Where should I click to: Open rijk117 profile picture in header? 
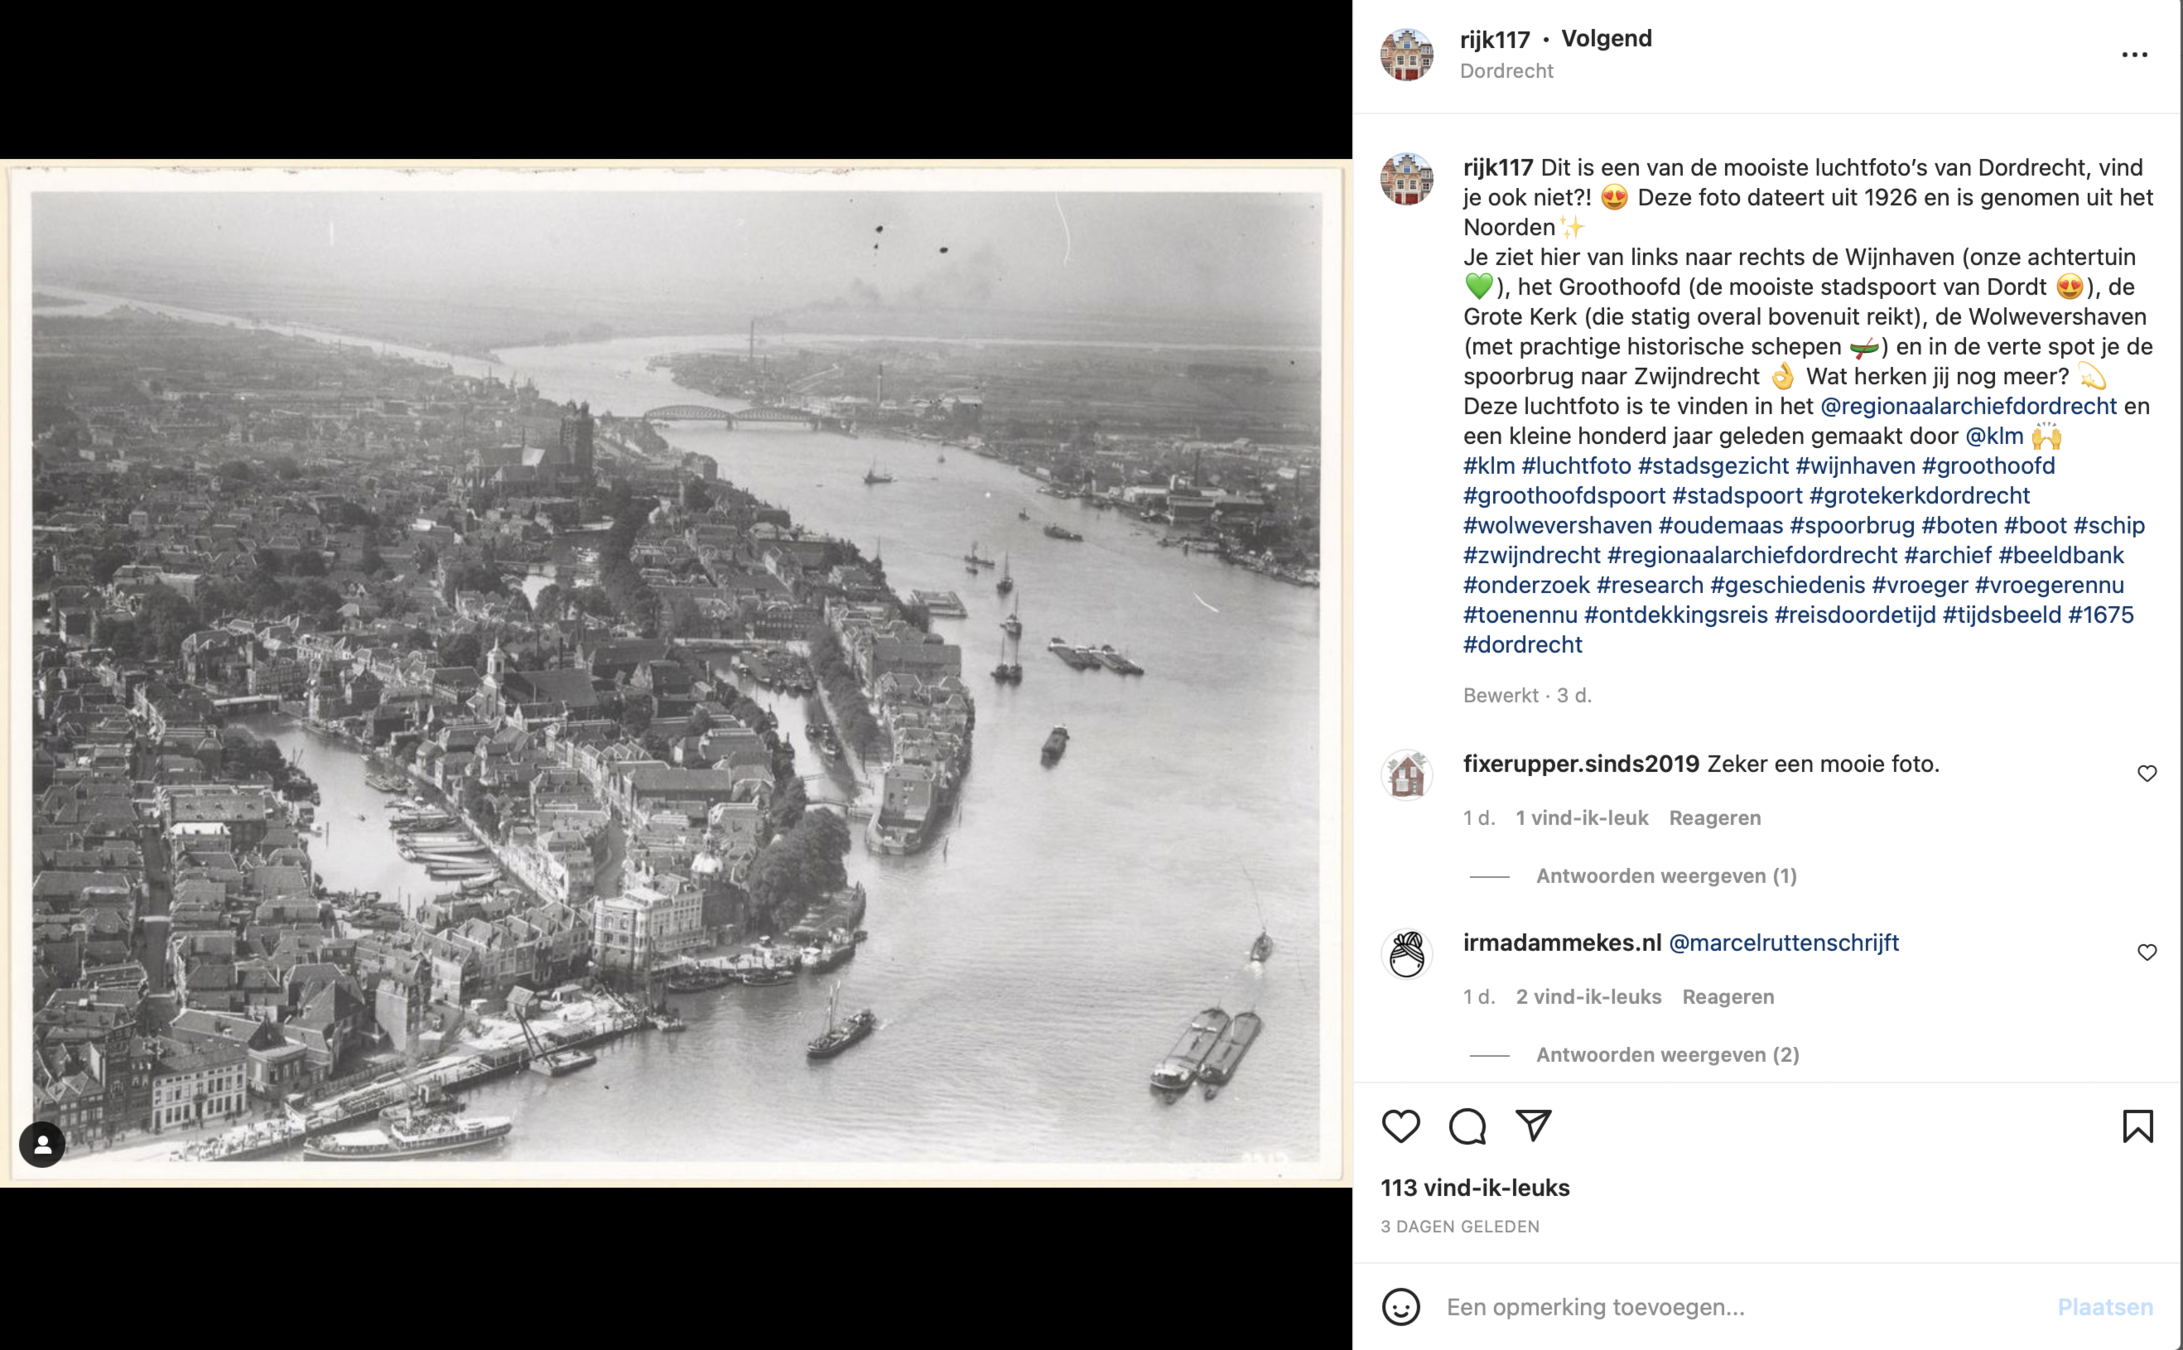1406,54
